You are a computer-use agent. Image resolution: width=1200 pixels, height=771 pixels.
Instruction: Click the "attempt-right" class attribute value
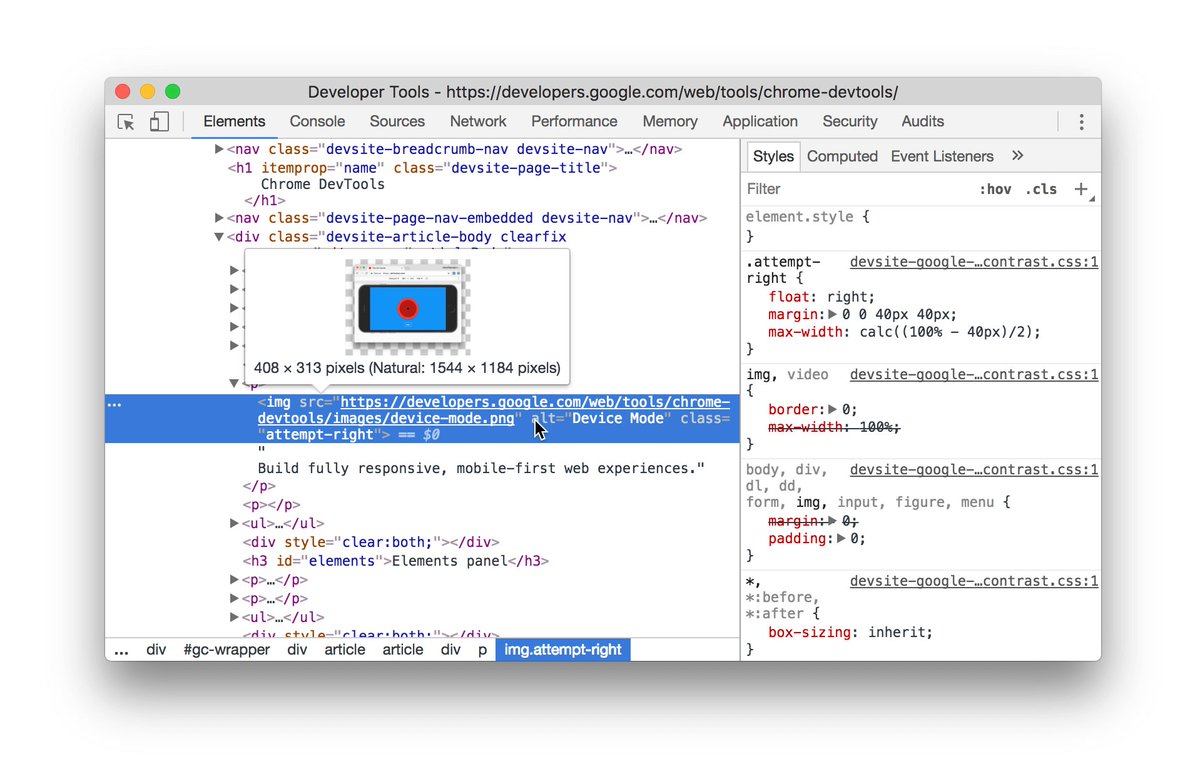pyautogui.click(x=322, y=435)
